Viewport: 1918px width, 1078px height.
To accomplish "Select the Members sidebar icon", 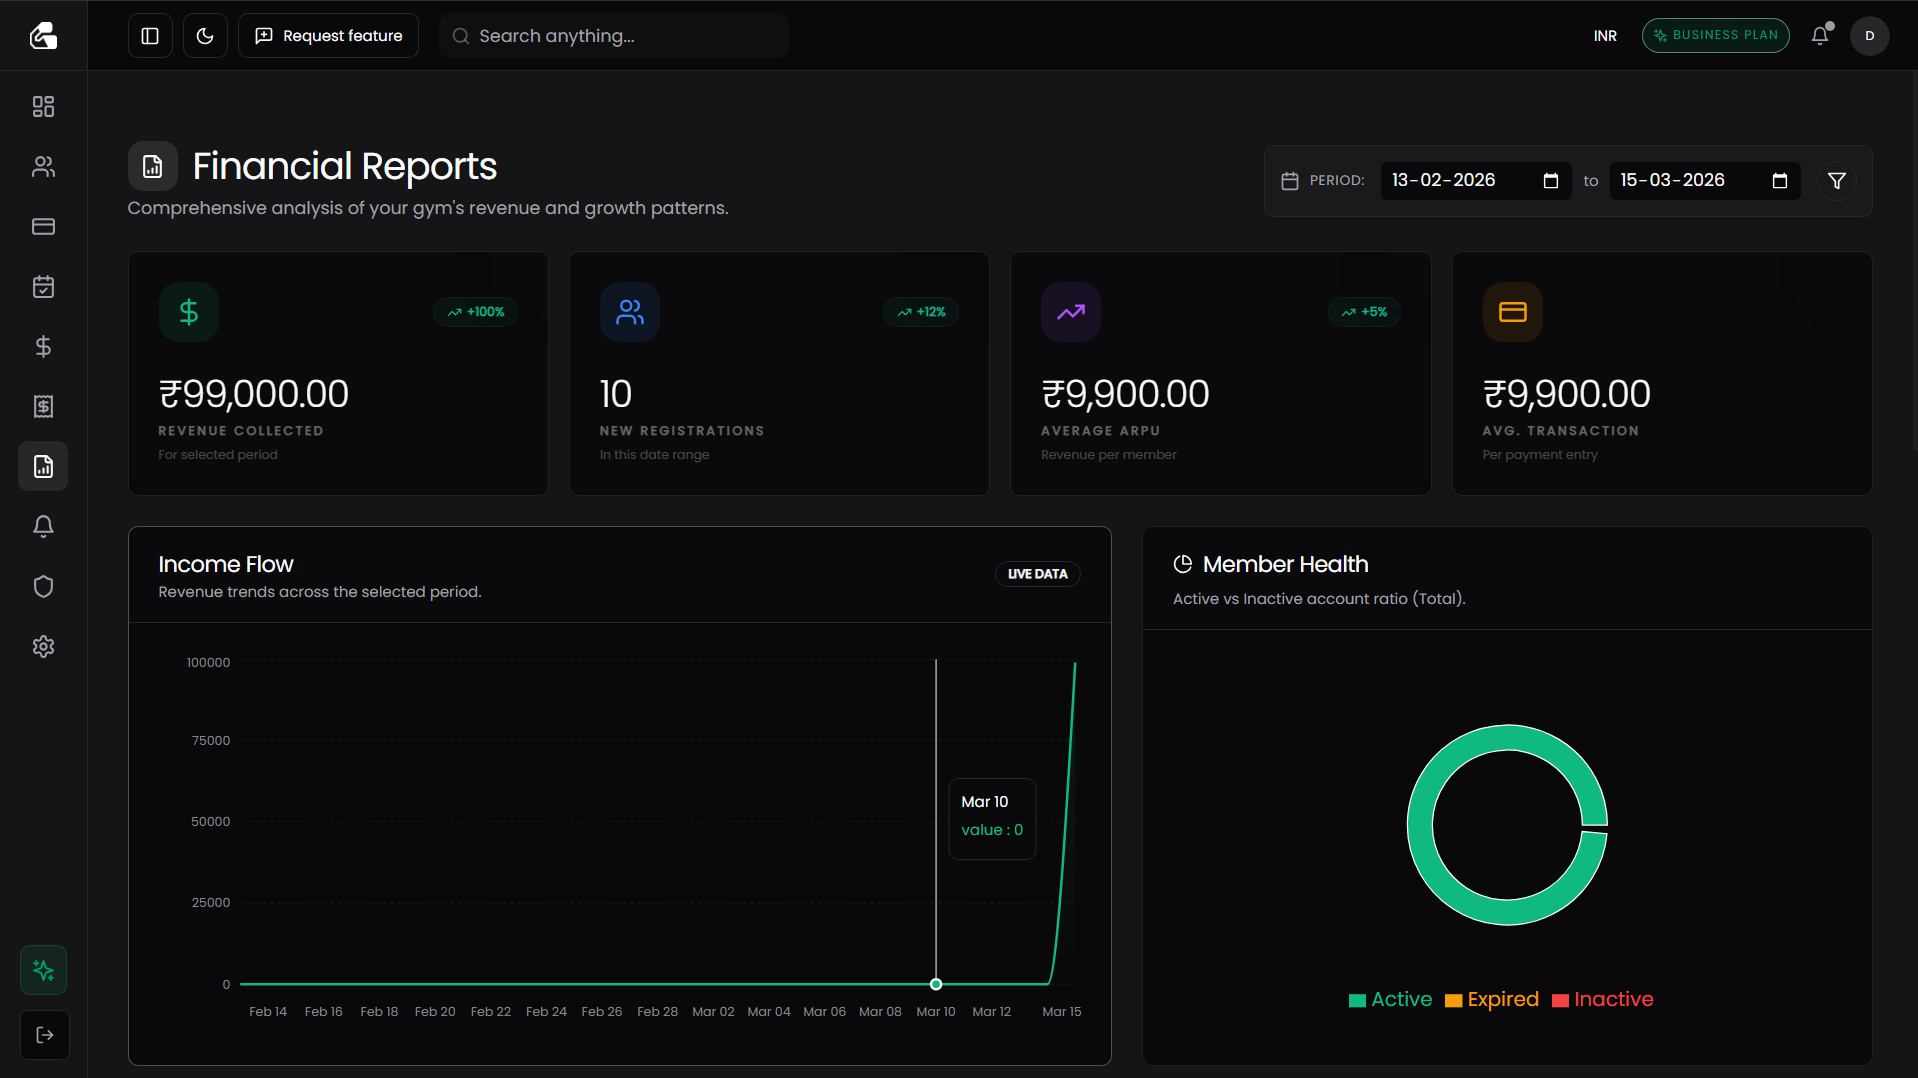I will point(43,167).
